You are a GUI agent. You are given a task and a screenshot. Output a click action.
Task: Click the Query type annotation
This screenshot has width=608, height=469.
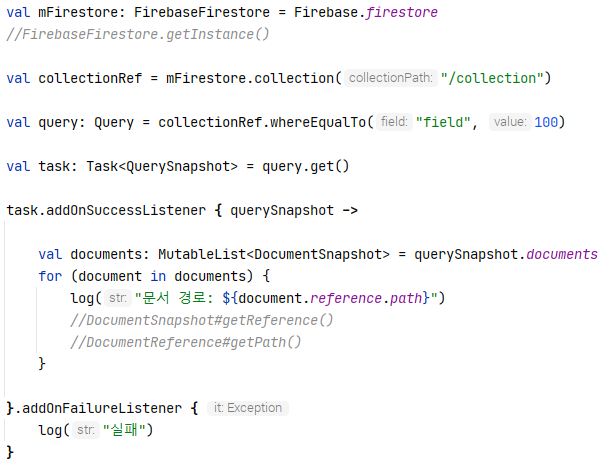click(x=114, y=122)
